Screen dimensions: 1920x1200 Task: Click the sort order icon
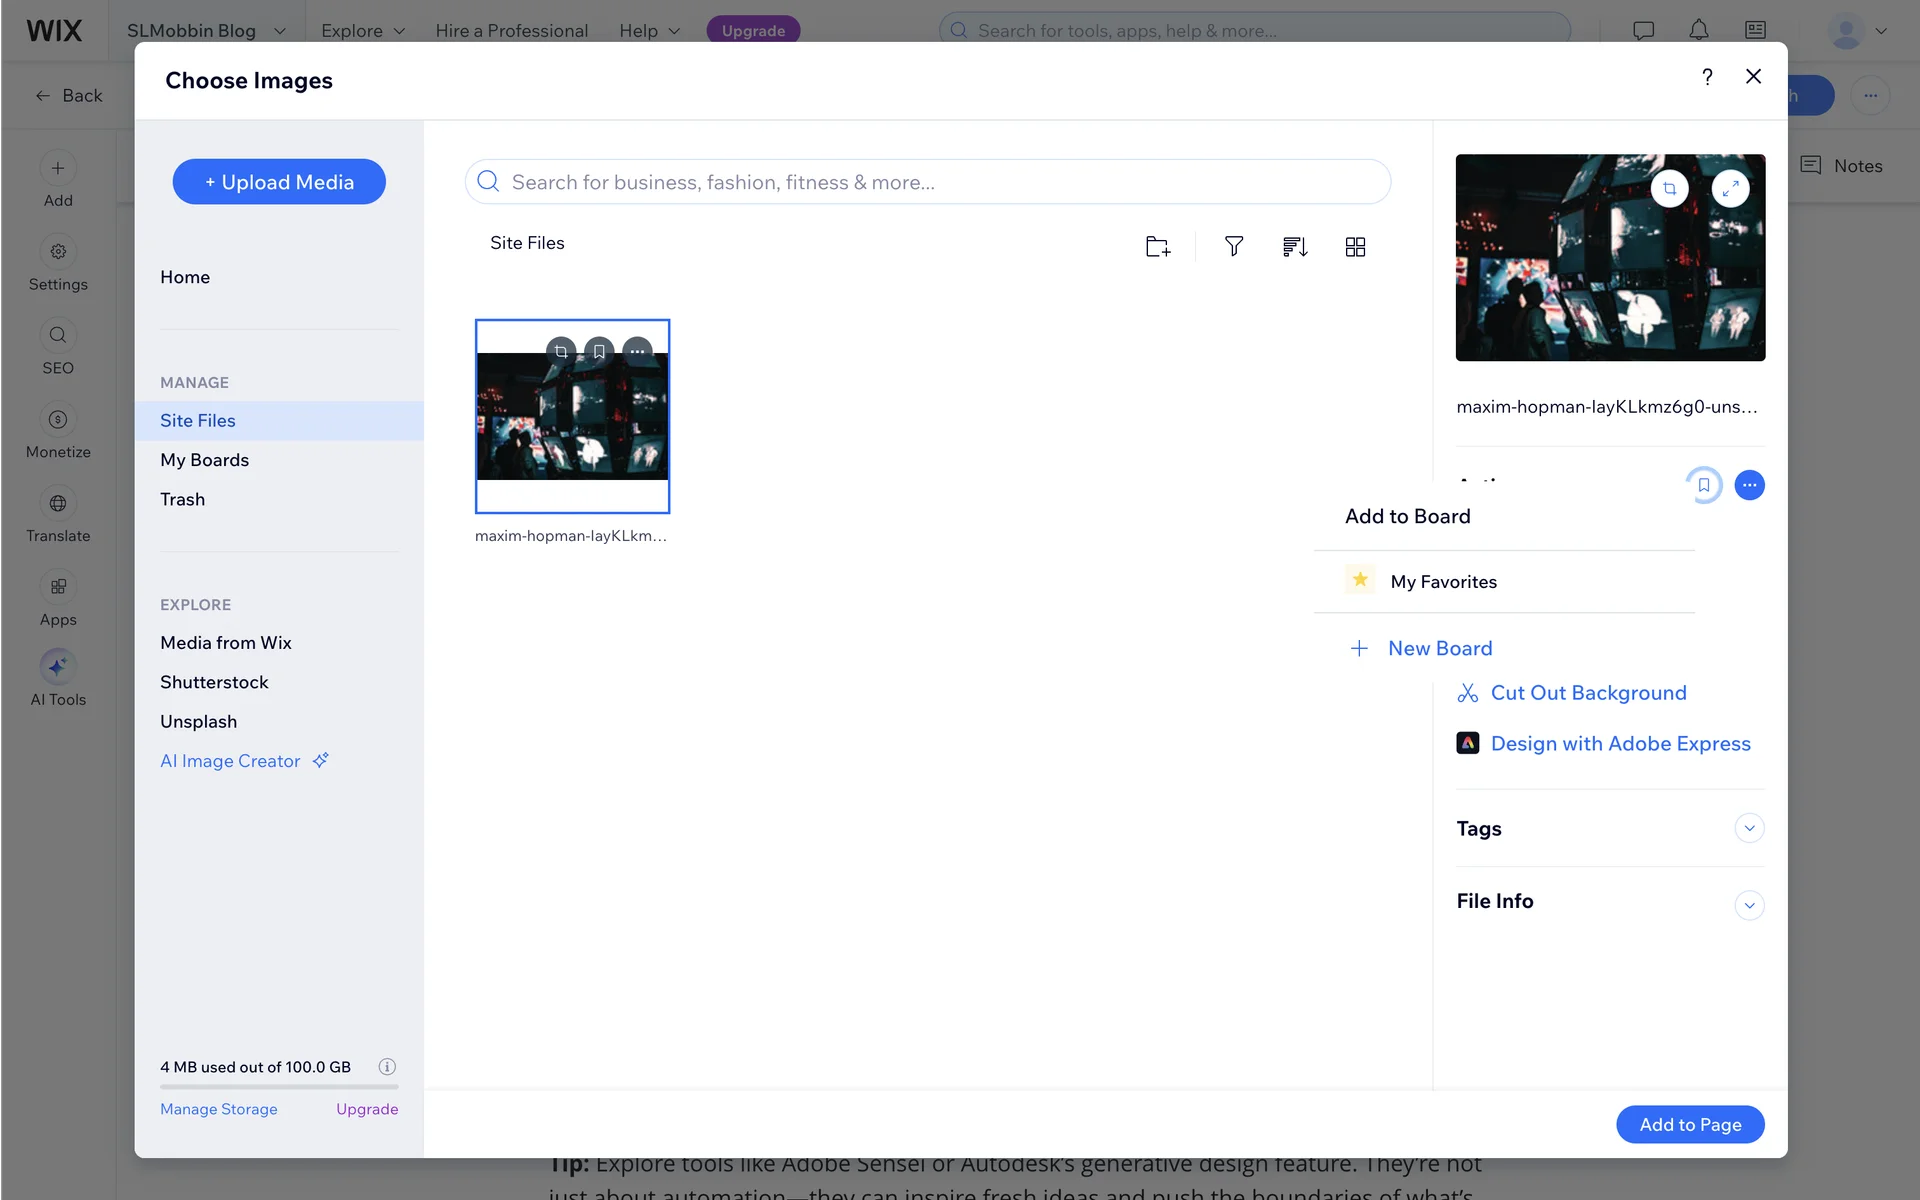[1295, 247]
